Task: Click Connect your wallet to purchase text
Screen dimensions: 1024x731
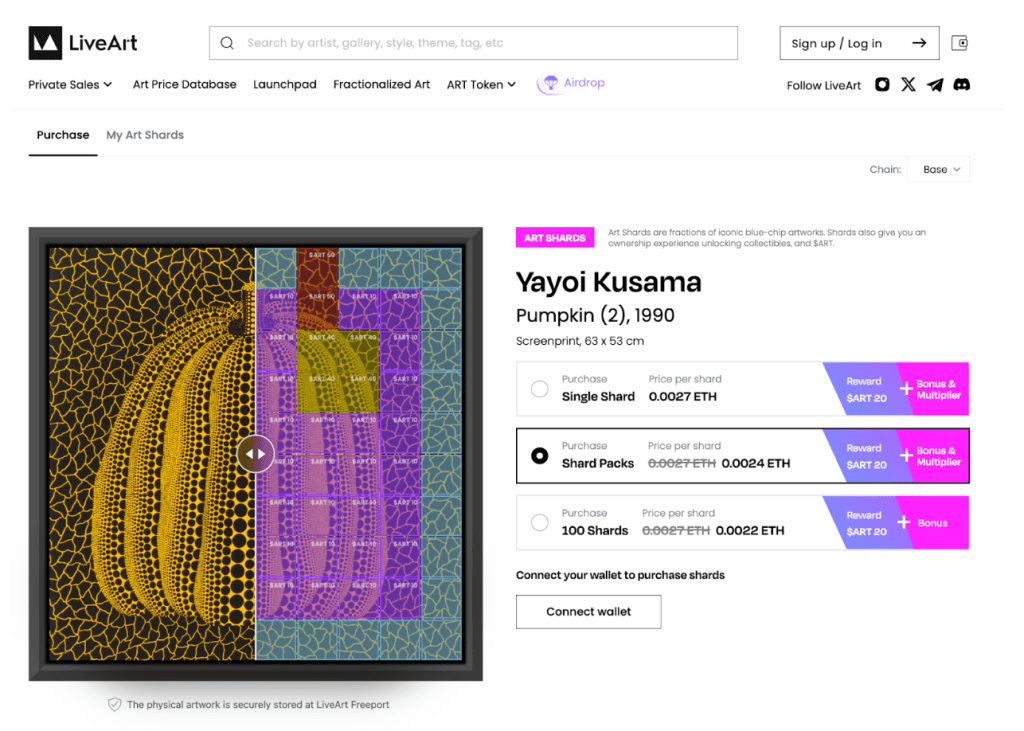Action: (x=620, y=575)
